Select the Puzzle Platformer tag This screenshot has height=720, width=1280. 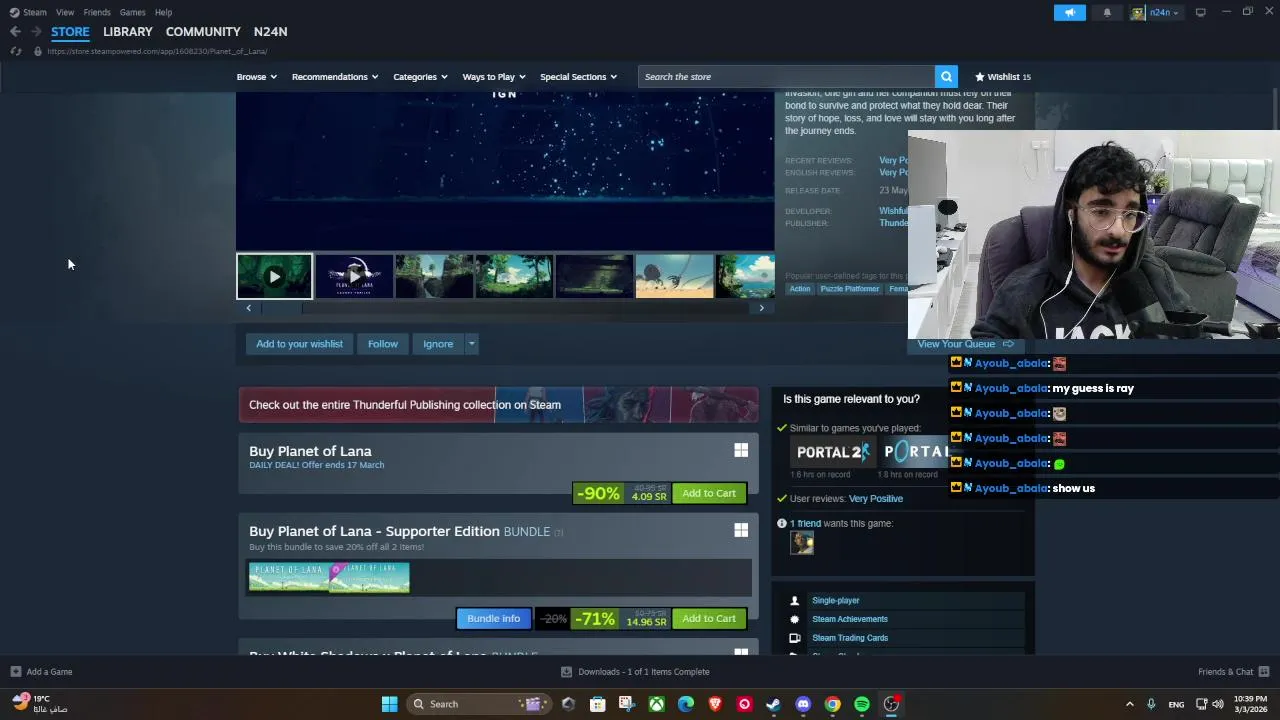850,289
